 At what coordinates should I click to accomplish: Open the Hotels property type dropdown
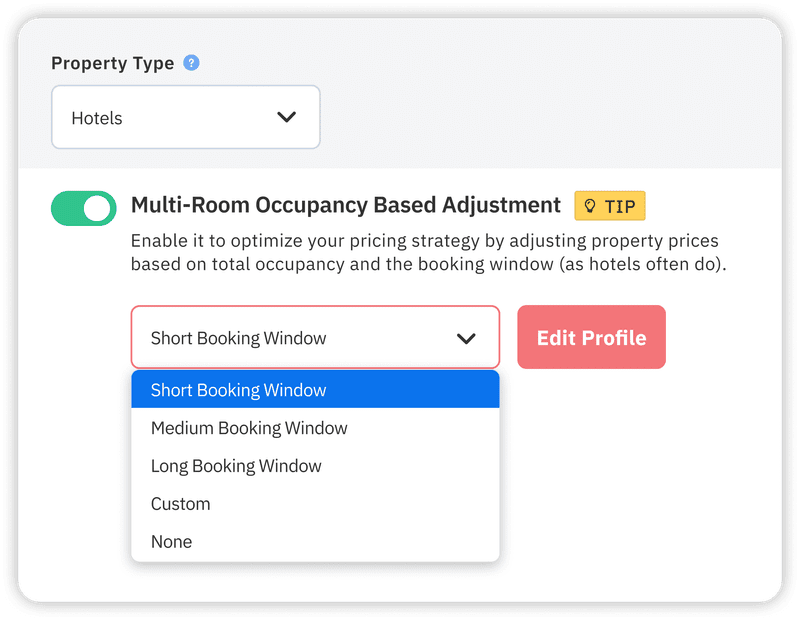click(x=185, y=117)
